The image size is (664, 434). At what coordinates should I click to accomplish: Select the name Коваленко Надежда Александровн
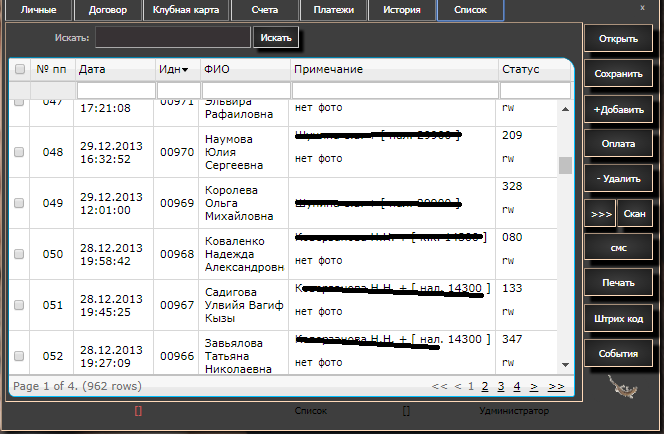pos(244,254)
